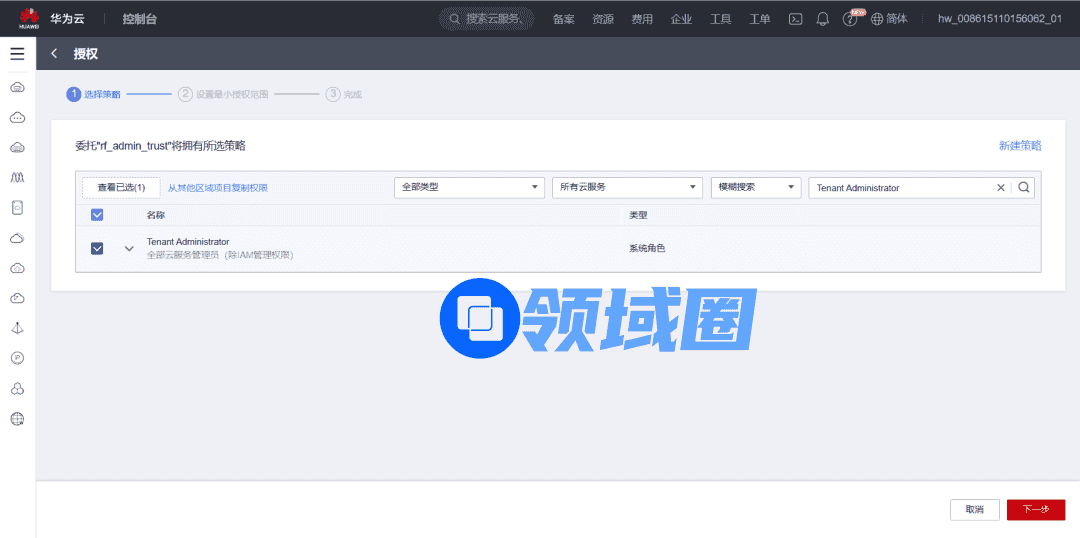The image size is (1080, 538).
Task: Clear the Tenant Administrator search text
Action: 1001,187
